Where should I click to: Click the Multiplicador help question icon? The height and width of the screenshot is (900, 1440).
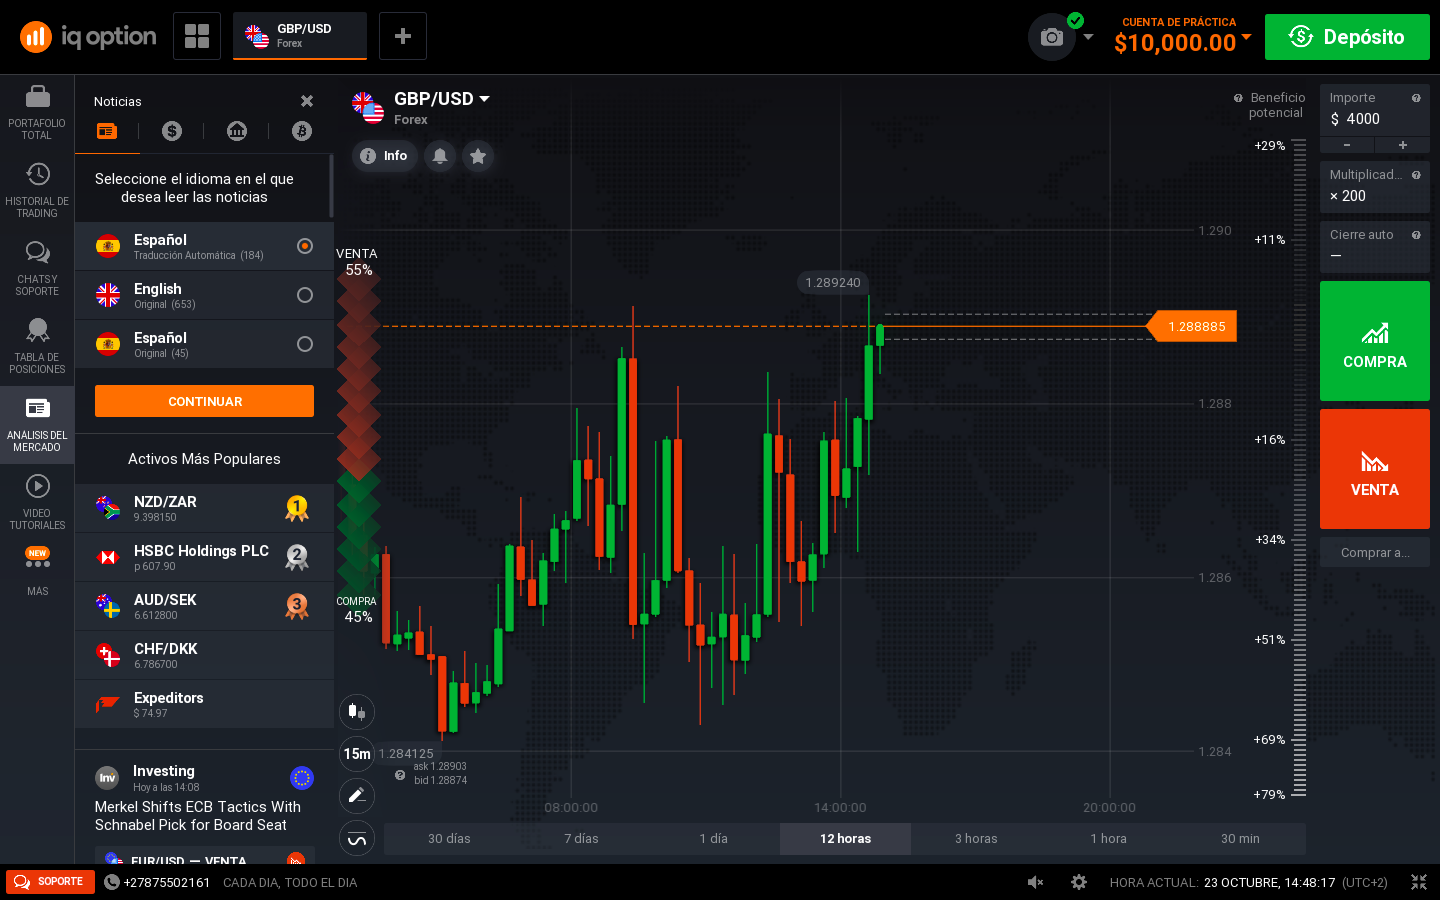click(1416, 175)
